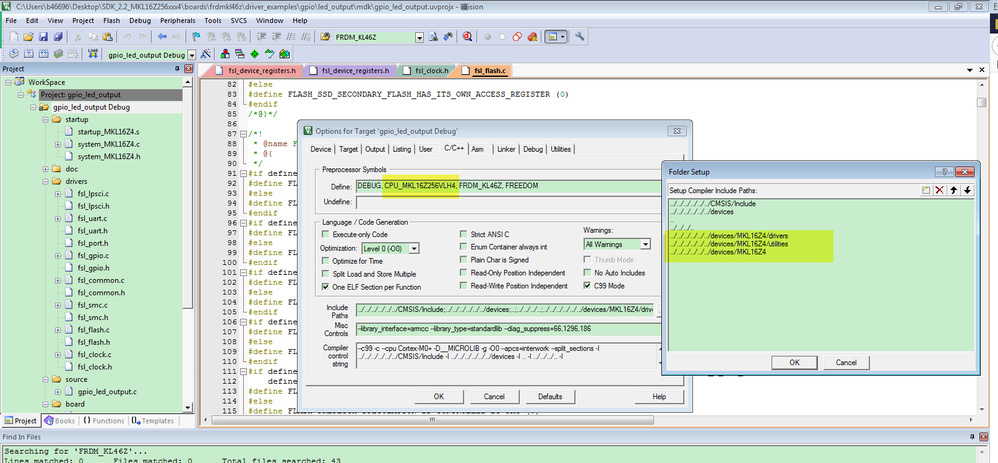Viewport: 998px width, 463px height.
Task: Click Options for Target wand icon
Action: tap(205, 54)
